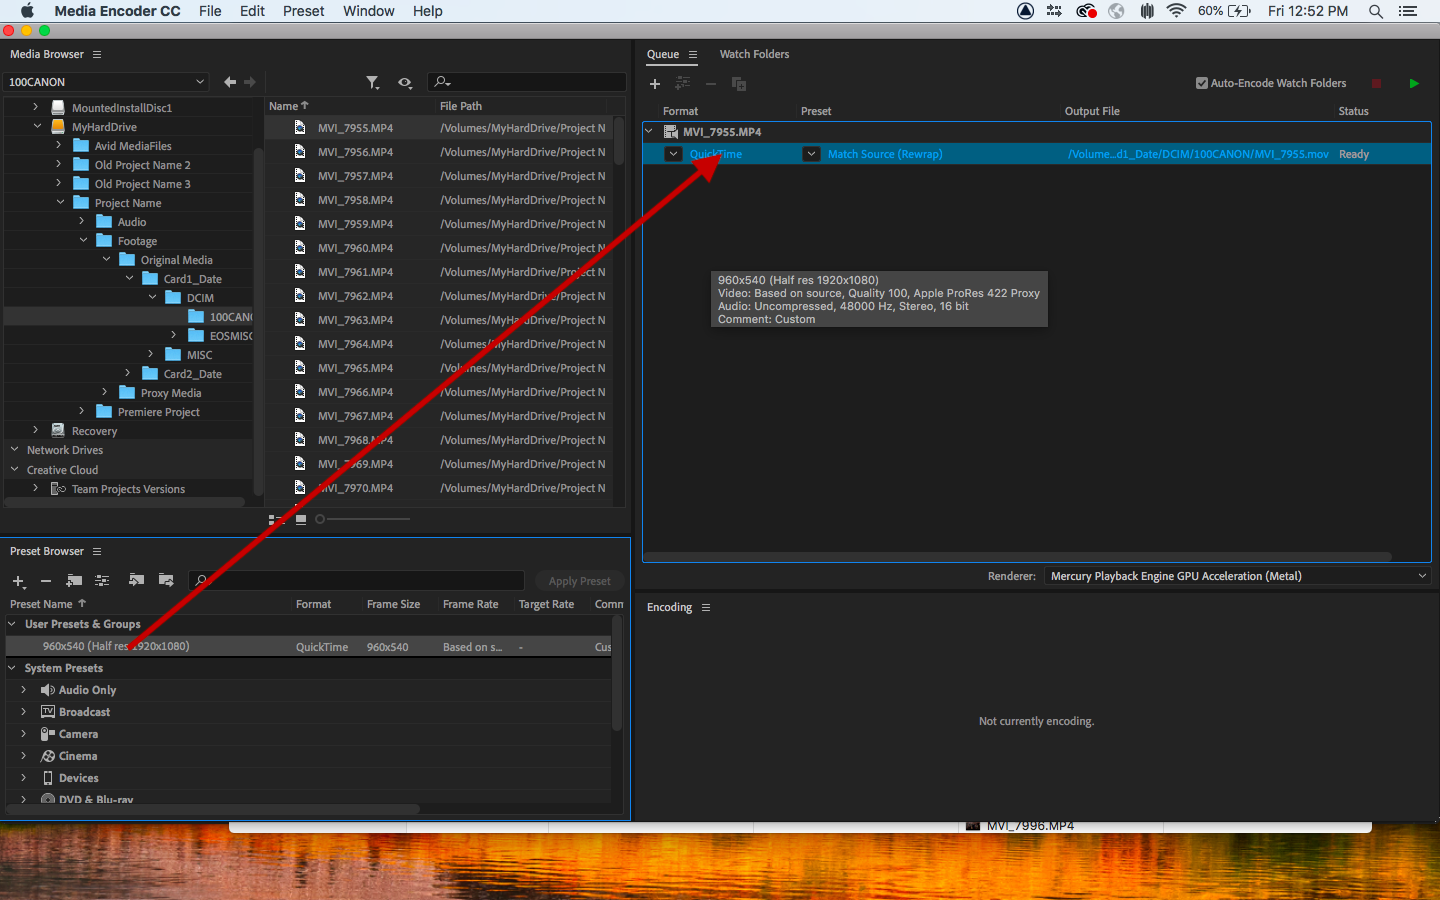Click Remove minus icon in Queue toolbar
This screenshot has height=900, width=1440.
tap(711, 84)
